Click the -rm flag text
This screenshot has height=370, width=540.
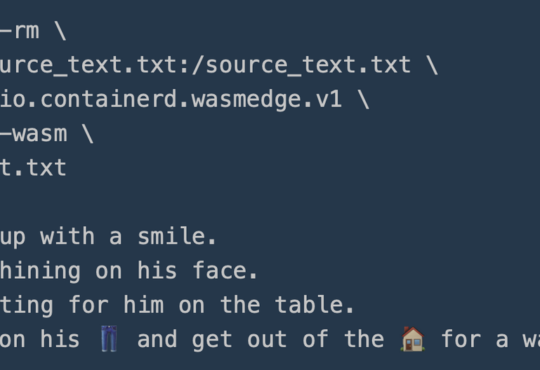tap(19, 31)
